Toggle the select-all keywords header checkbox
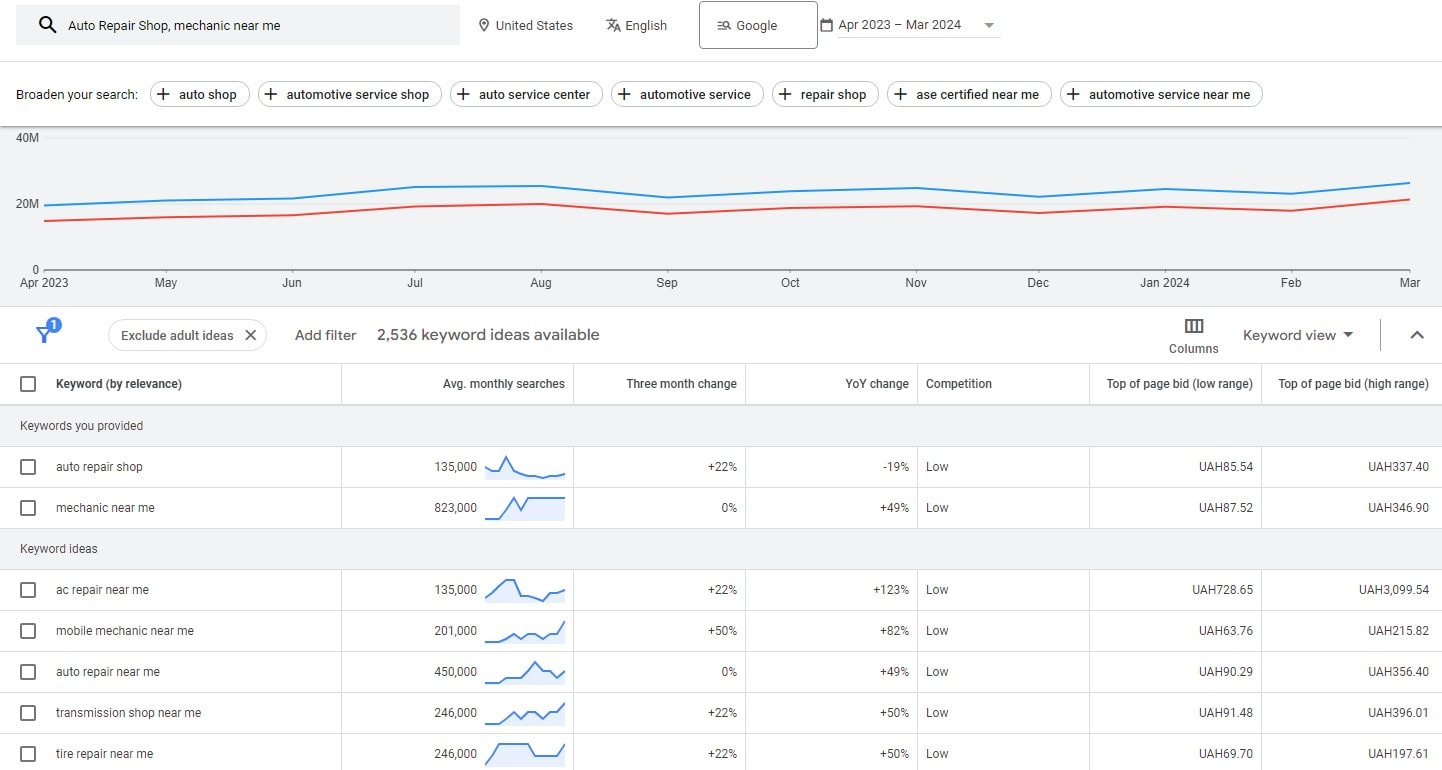 [x=28, y=384]
